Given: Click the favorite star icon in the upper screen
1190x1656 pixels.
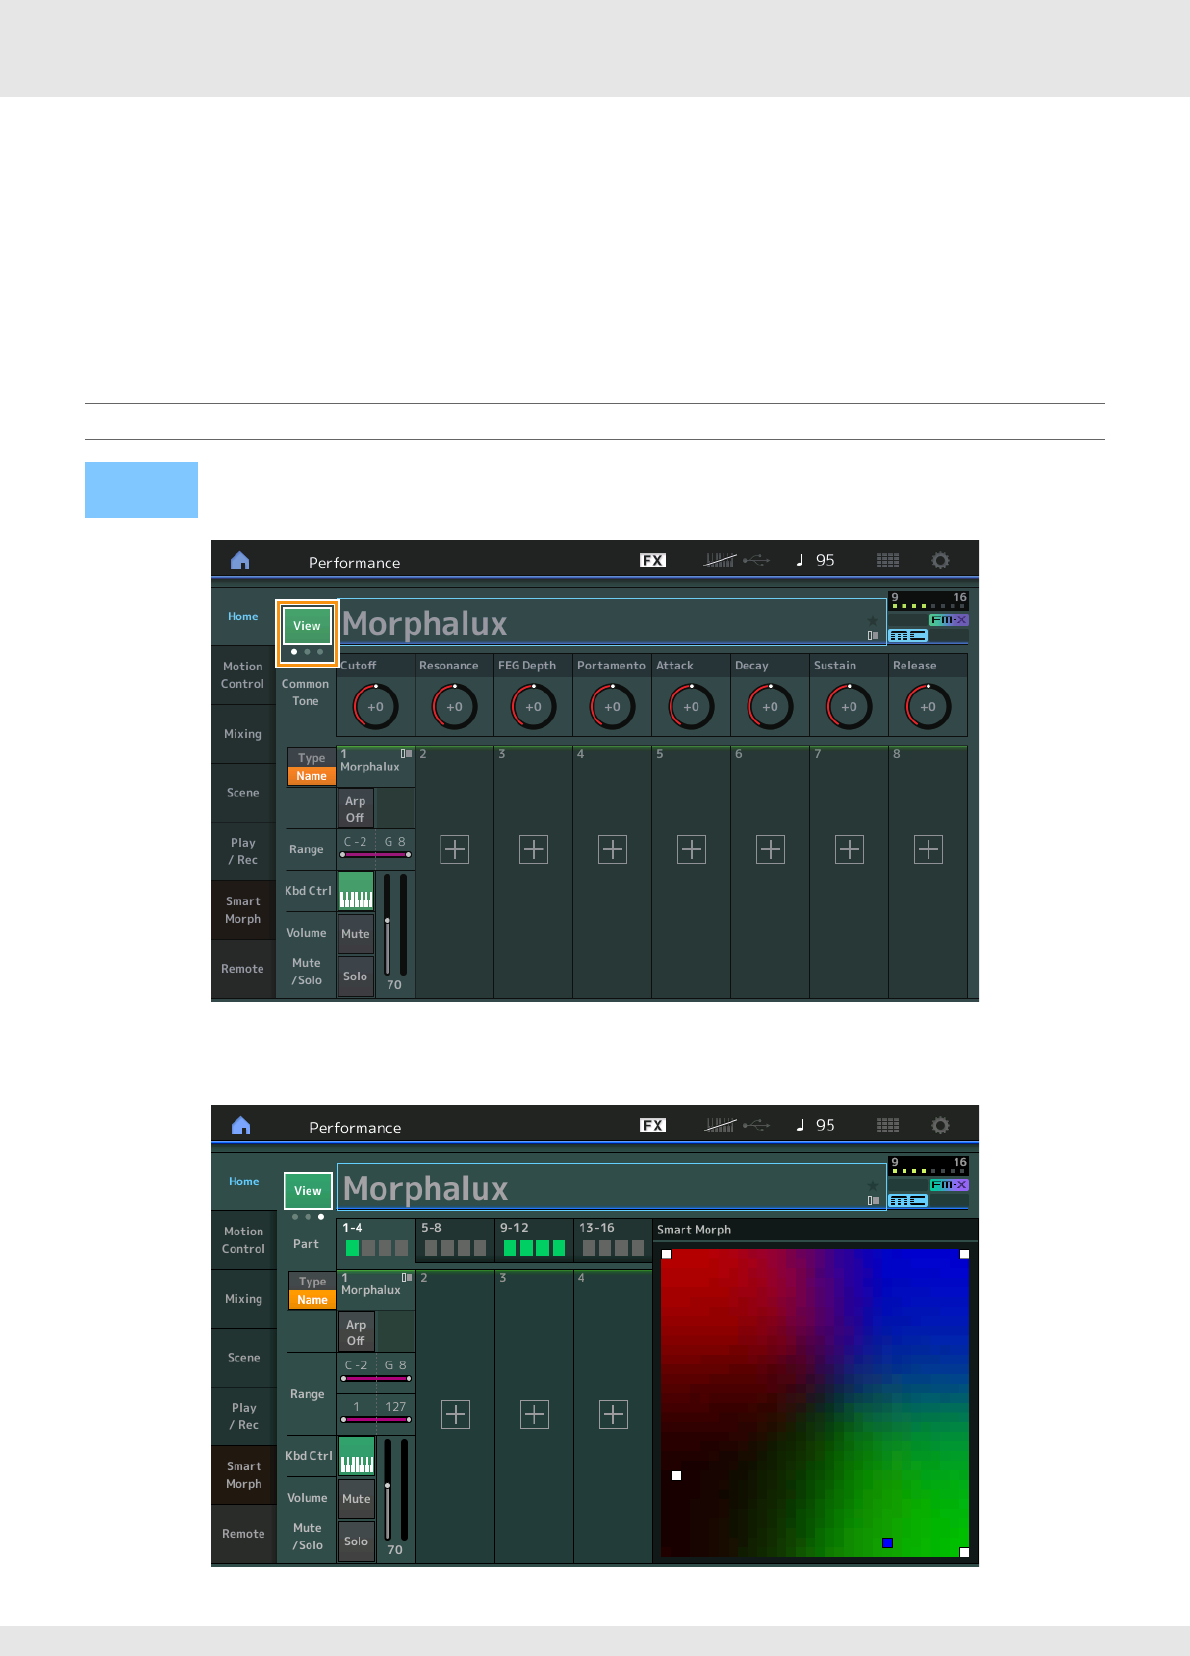Looking at the screenshot, I should point(873,621).
